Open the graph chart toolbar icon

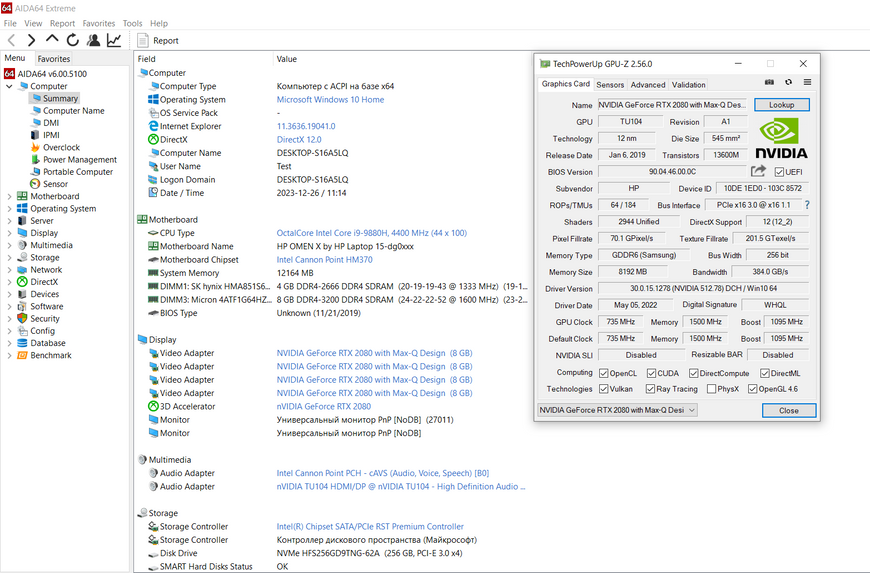[x=114, y=40]
